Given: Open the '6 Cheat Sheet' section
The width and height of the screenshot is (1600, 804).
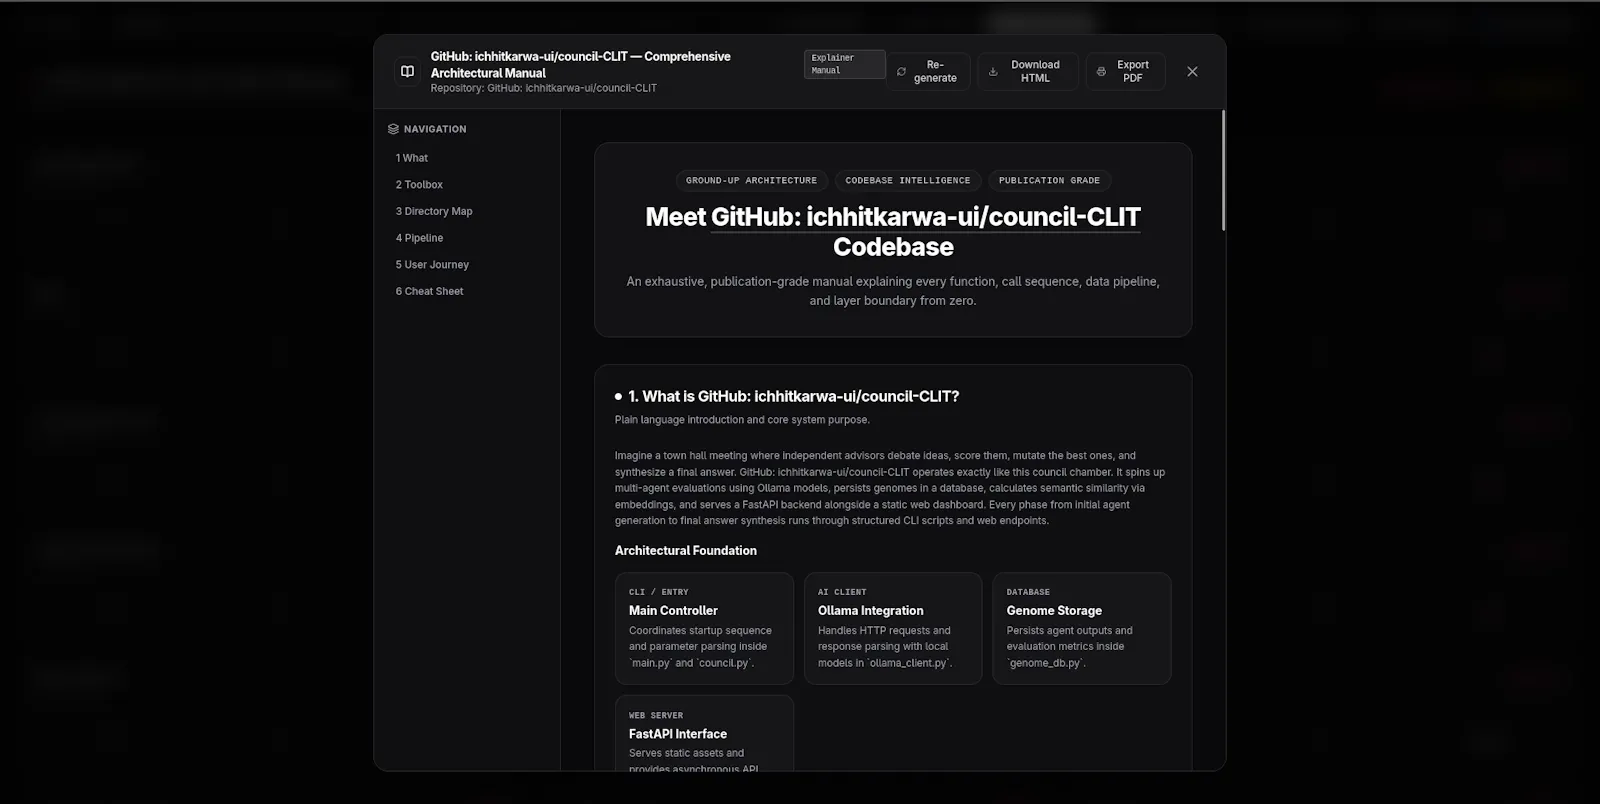Looking at the screenshot, I should pyautogui.click(x=429, y=291).
